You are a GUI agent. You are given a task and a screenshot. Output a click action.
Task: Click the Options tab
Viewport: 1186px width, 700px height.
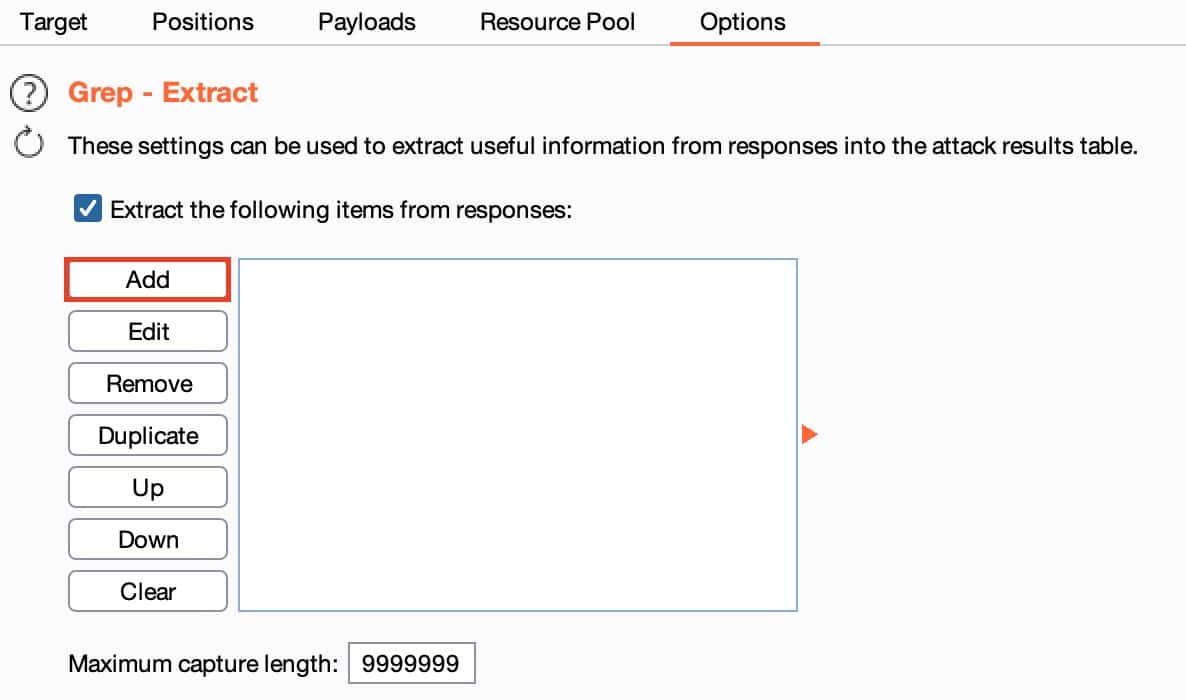coord(743,22)
